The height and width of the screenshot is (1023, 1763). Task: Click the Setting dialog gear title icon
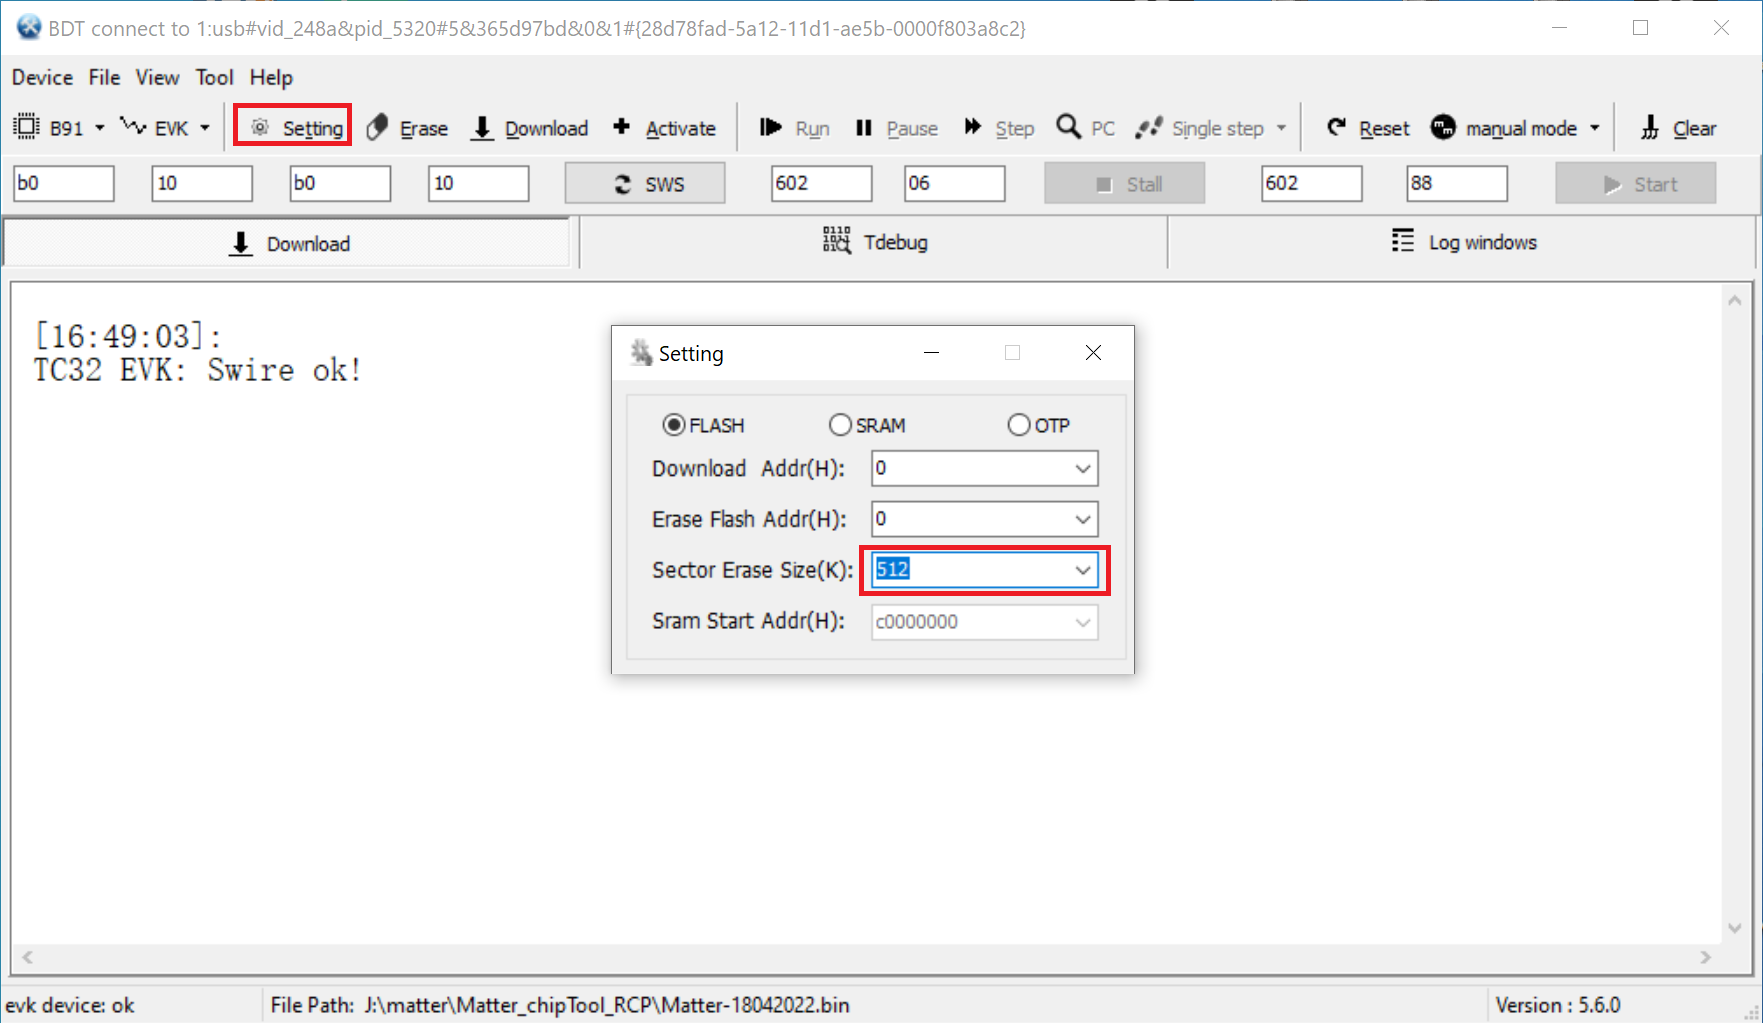[641, 353]
